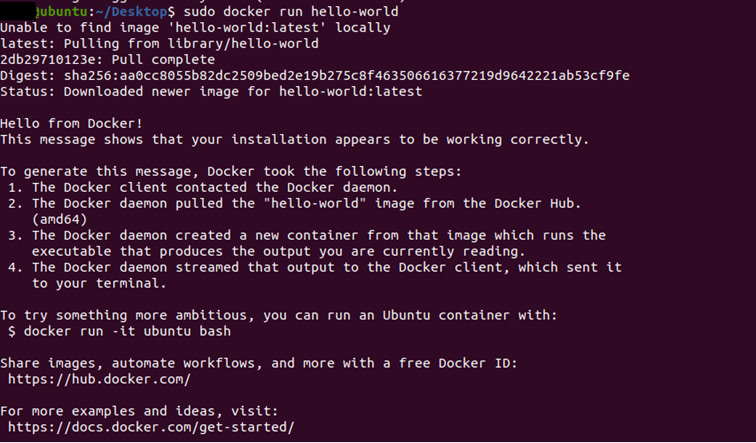Screen dimensions: 756x443
Task: Click the 'Status: Downloaded newer image' line
Action: 211,91
